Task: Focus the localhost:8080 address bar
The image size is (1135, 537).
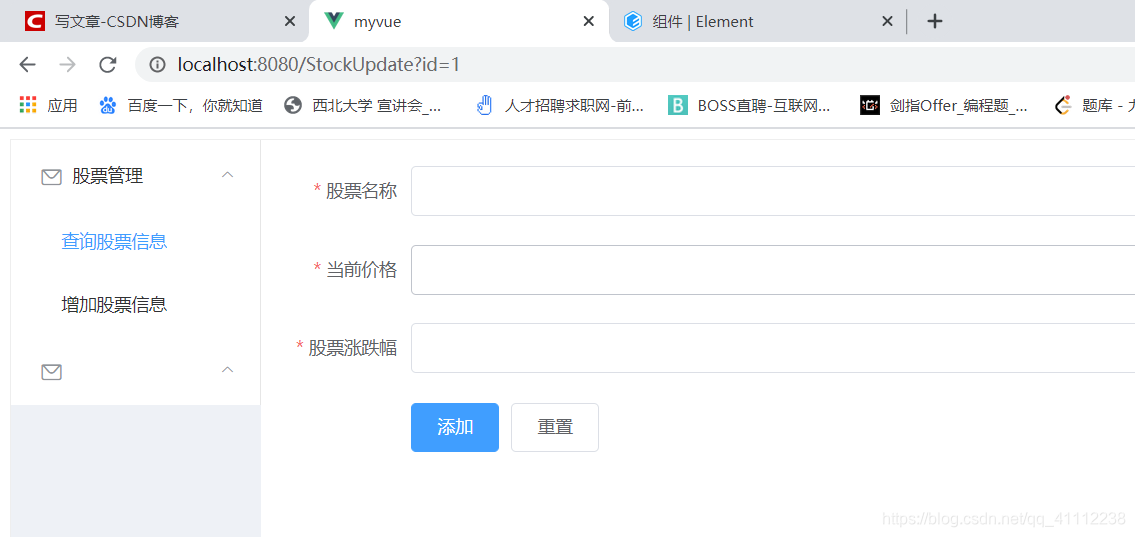Action: click(x=637, y=65)
